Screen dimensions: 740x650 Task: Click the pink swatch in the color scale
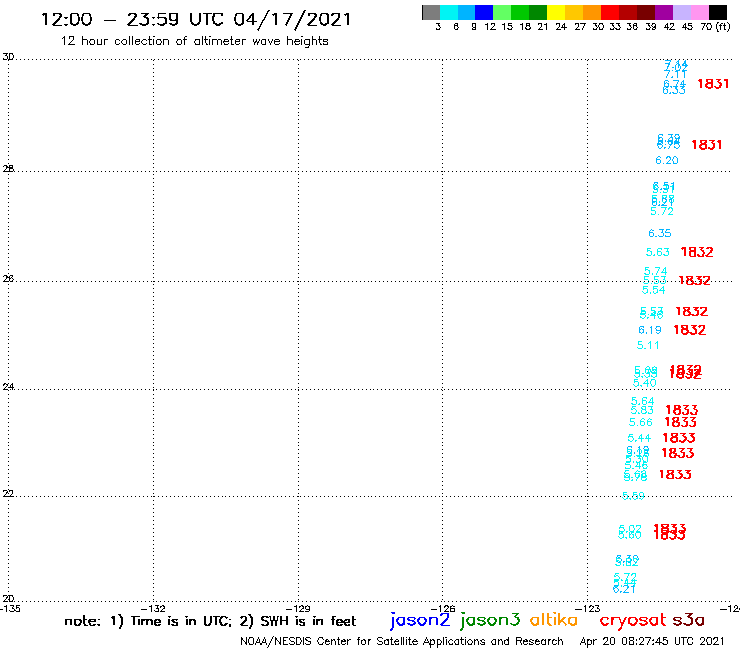pos(700,12)
